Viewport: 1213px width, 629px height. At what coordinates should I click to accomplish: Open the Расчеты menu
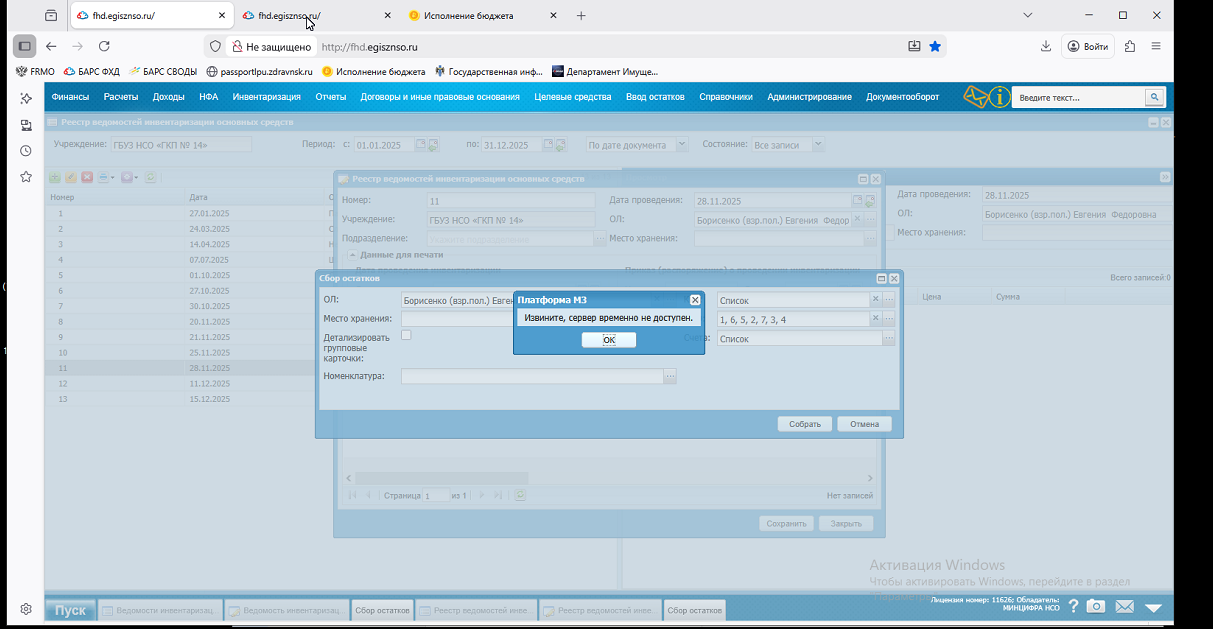(121, 97)
